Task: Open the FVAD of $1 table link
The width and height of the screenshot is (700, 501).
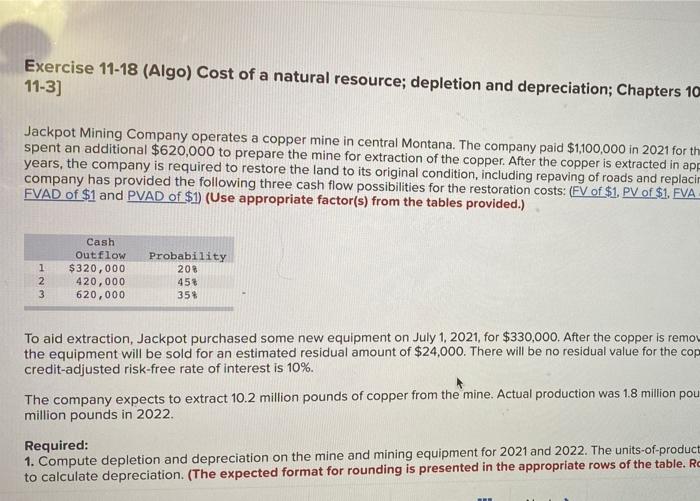Action: (x=60, y=195)
